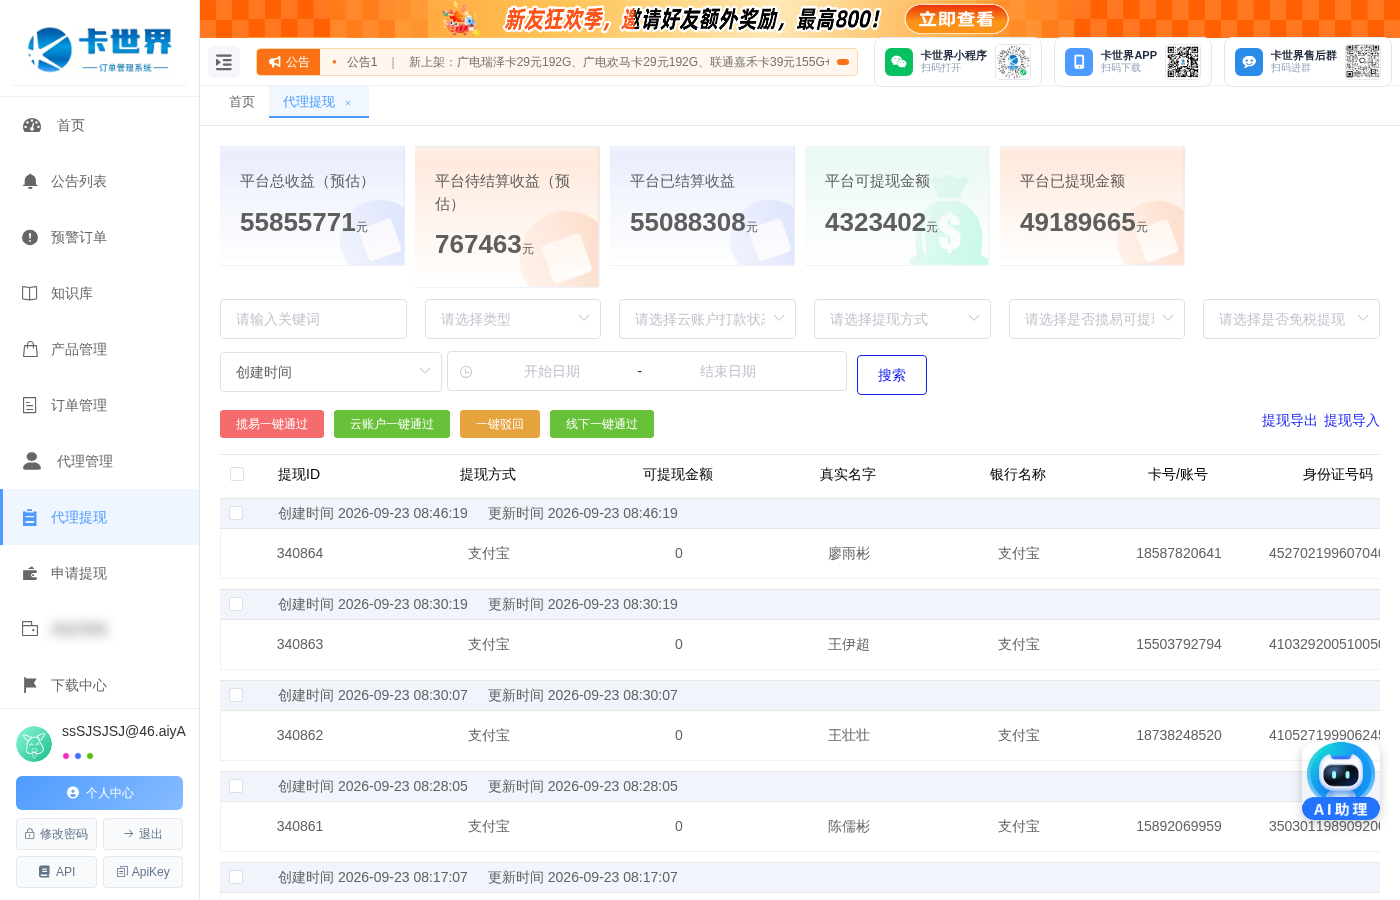Click the 云账户一键通过 green button

[392, 424]
